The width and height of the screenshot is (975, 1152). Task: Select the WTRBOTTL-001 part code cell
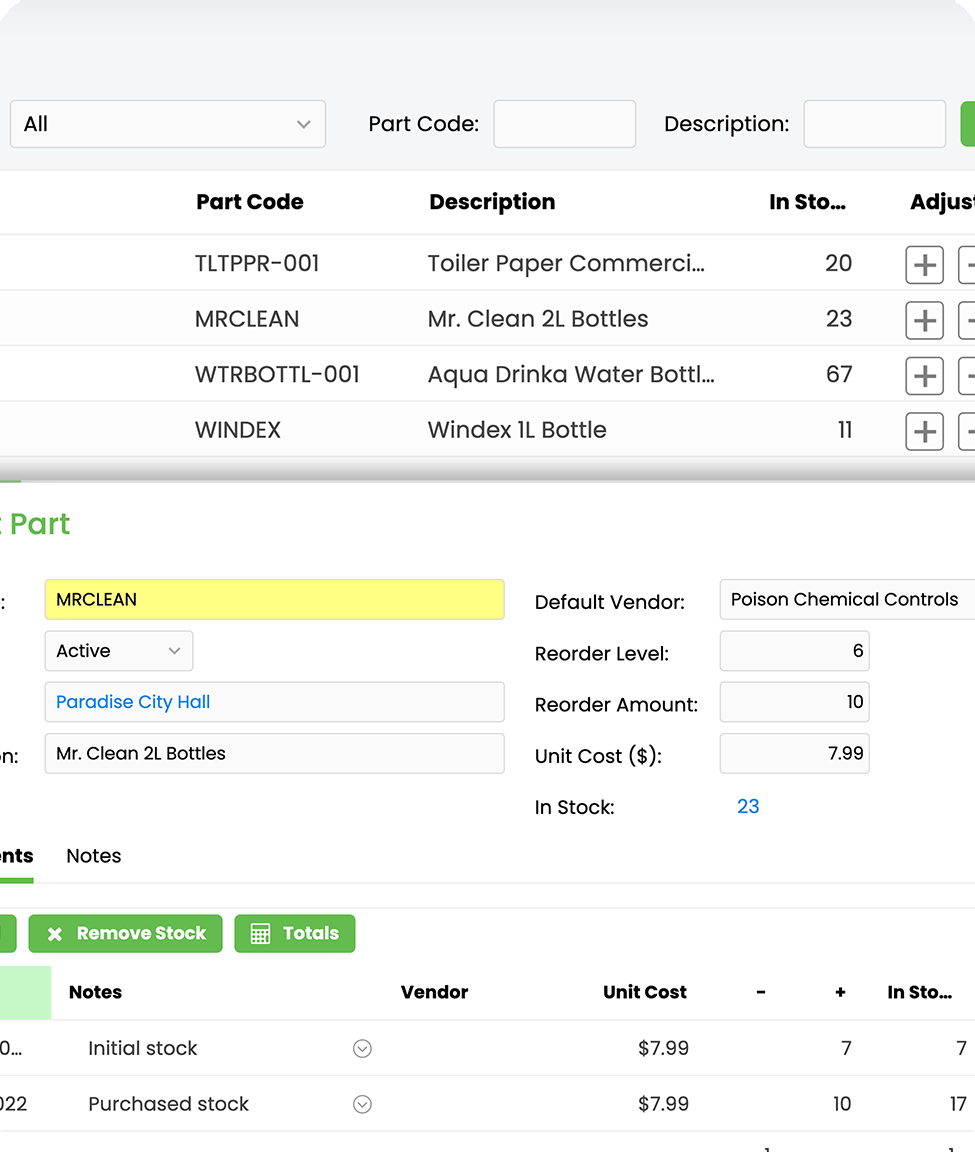coord(277,375)
